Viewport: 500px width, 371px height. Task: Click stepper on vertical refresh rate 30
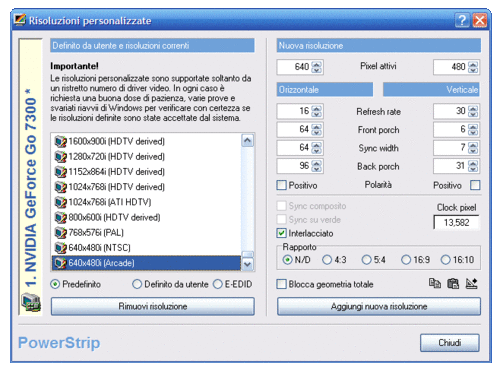473,111
